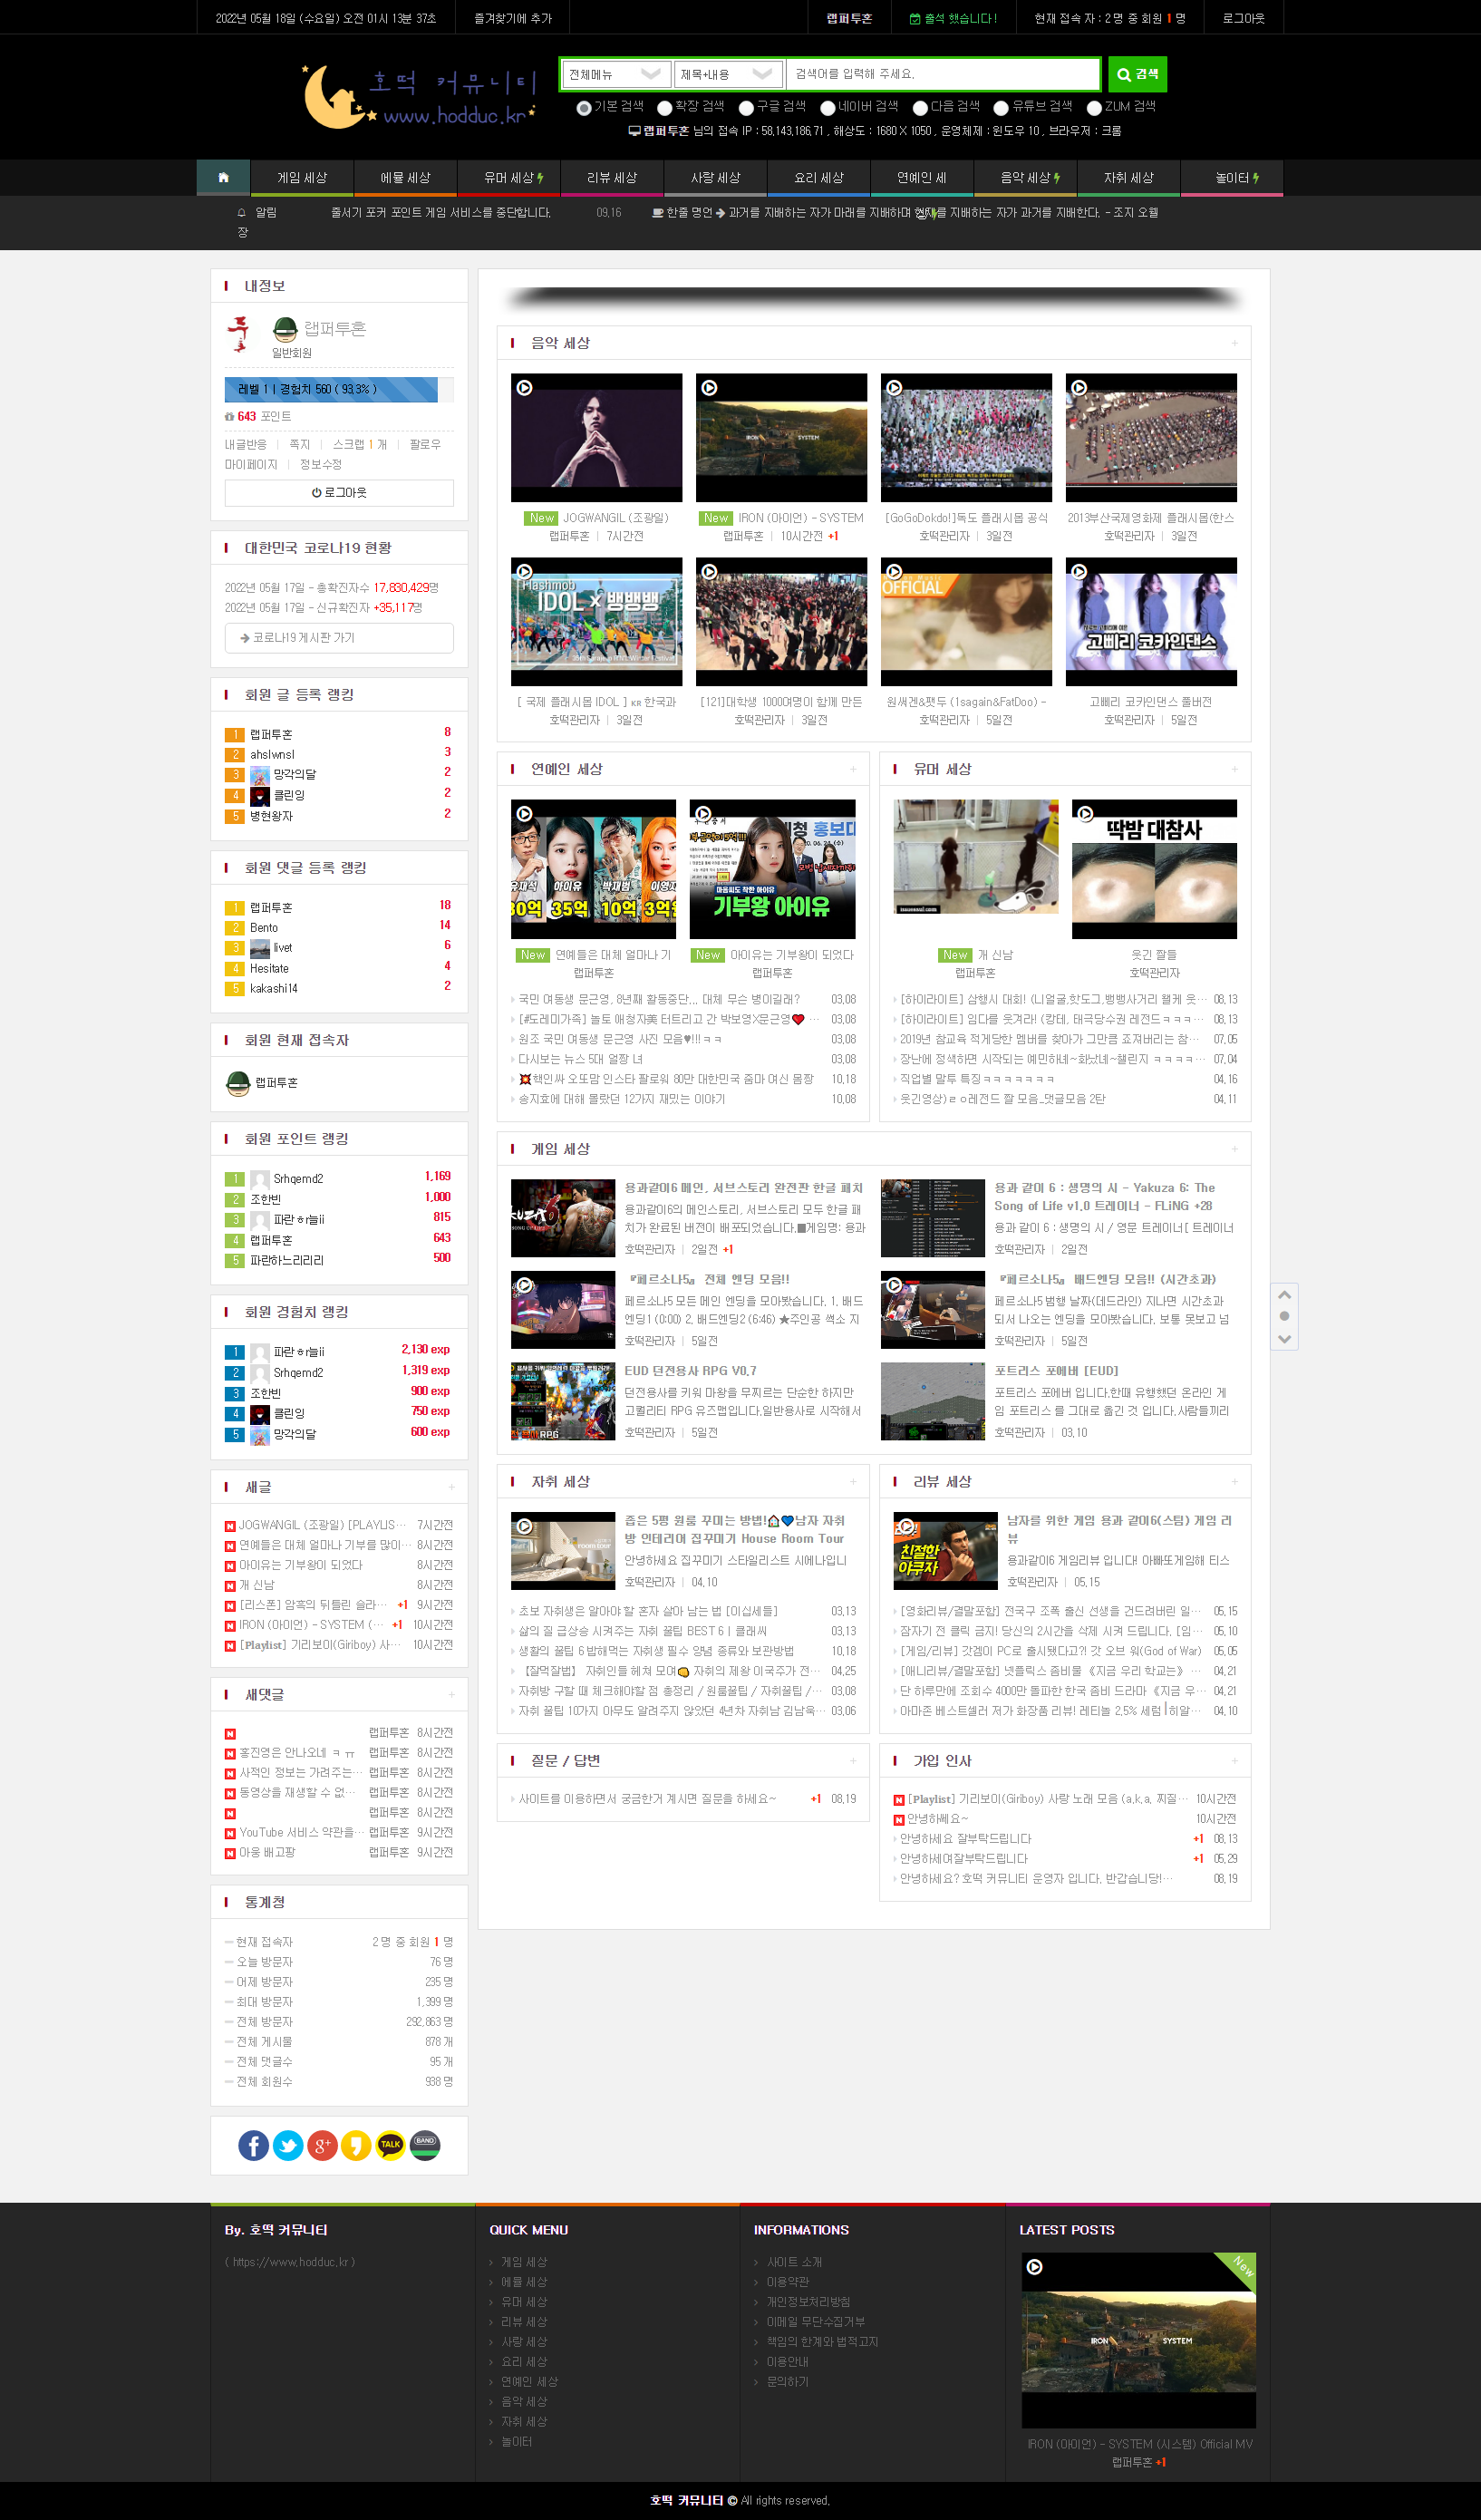Click the down arrow in floating scroll widget
1481x2520 pixels.
point(1285,1339)
